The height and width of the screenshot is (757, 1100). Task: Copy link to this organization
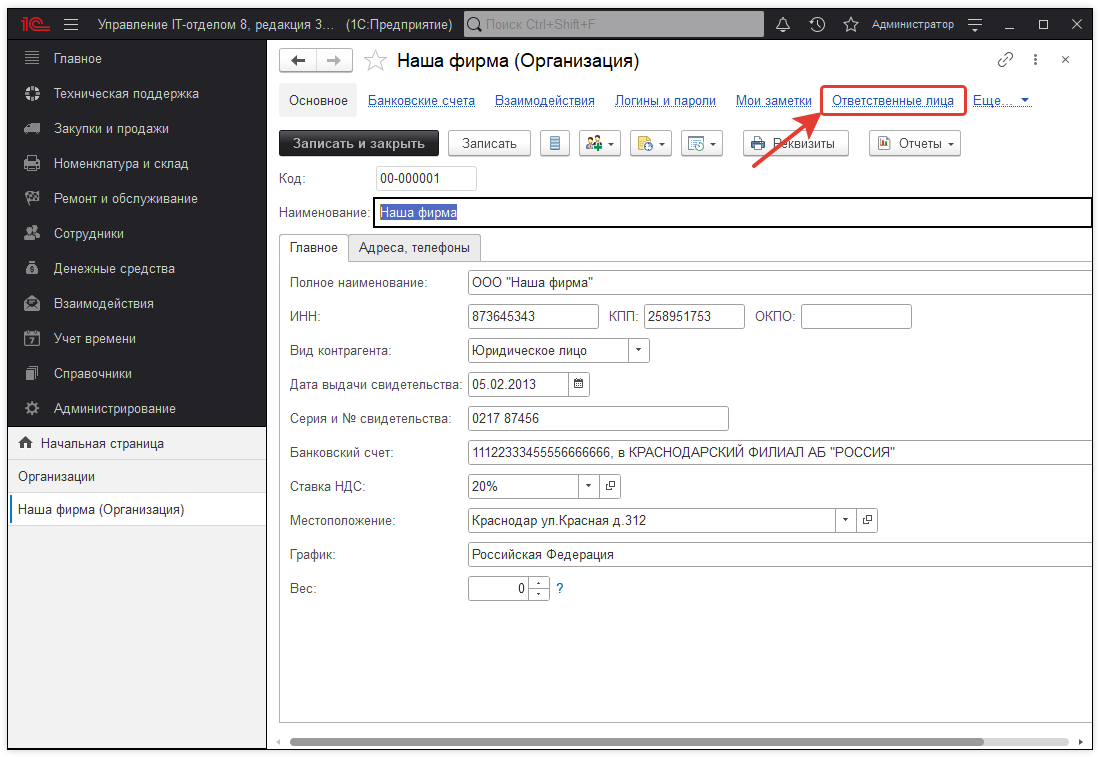point(1005,60)
